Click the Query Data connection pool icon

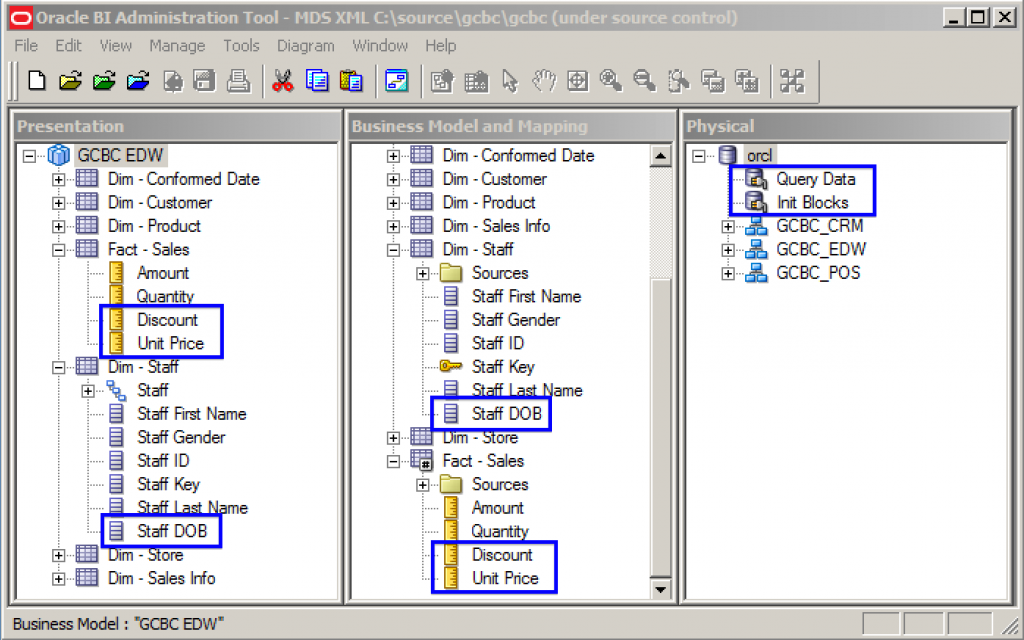(756, 179)
